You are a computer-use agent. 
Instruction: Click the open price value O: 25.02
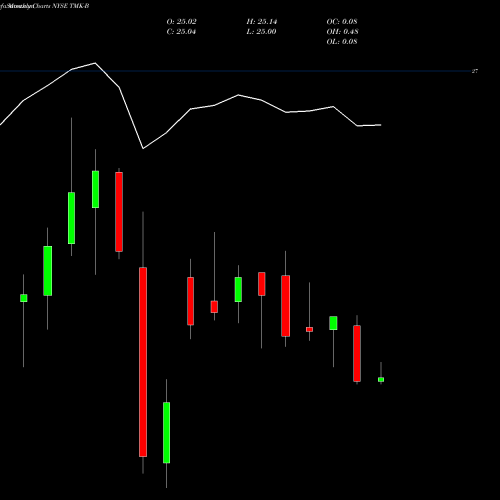181,22
